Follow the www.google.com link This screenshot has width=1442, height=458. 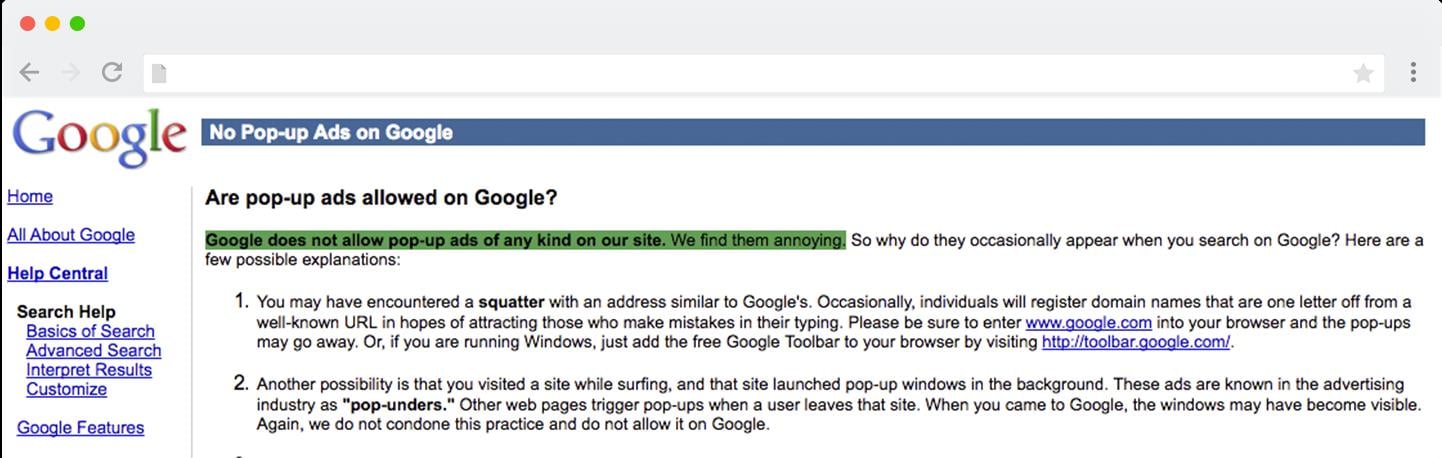pyautogui.click(x=1088, y=323)
